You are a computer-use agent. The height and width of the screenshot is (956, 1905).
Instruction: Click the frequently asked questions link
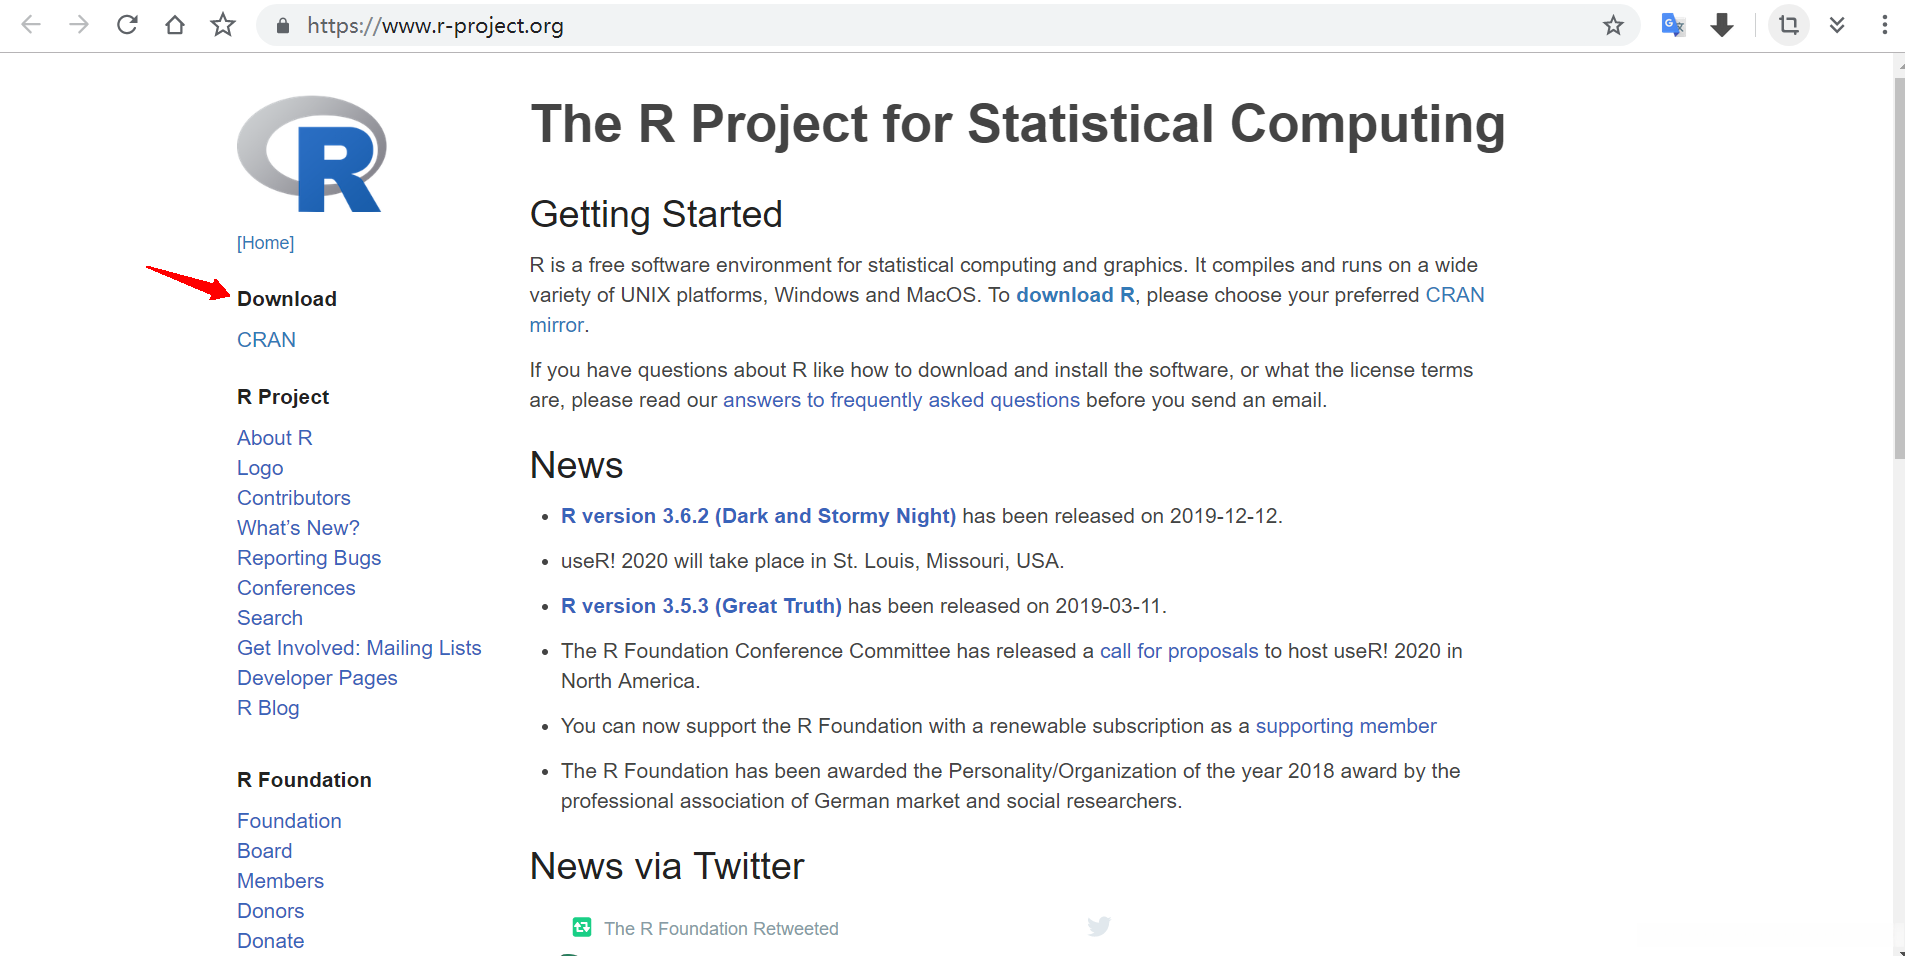[x=901, y=400]
